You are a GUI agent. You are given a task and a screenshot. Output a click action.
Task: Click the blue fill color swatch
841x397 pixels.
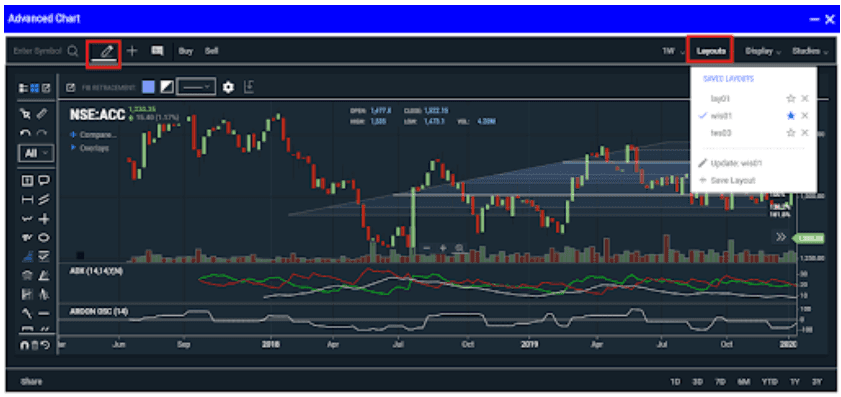149,87
